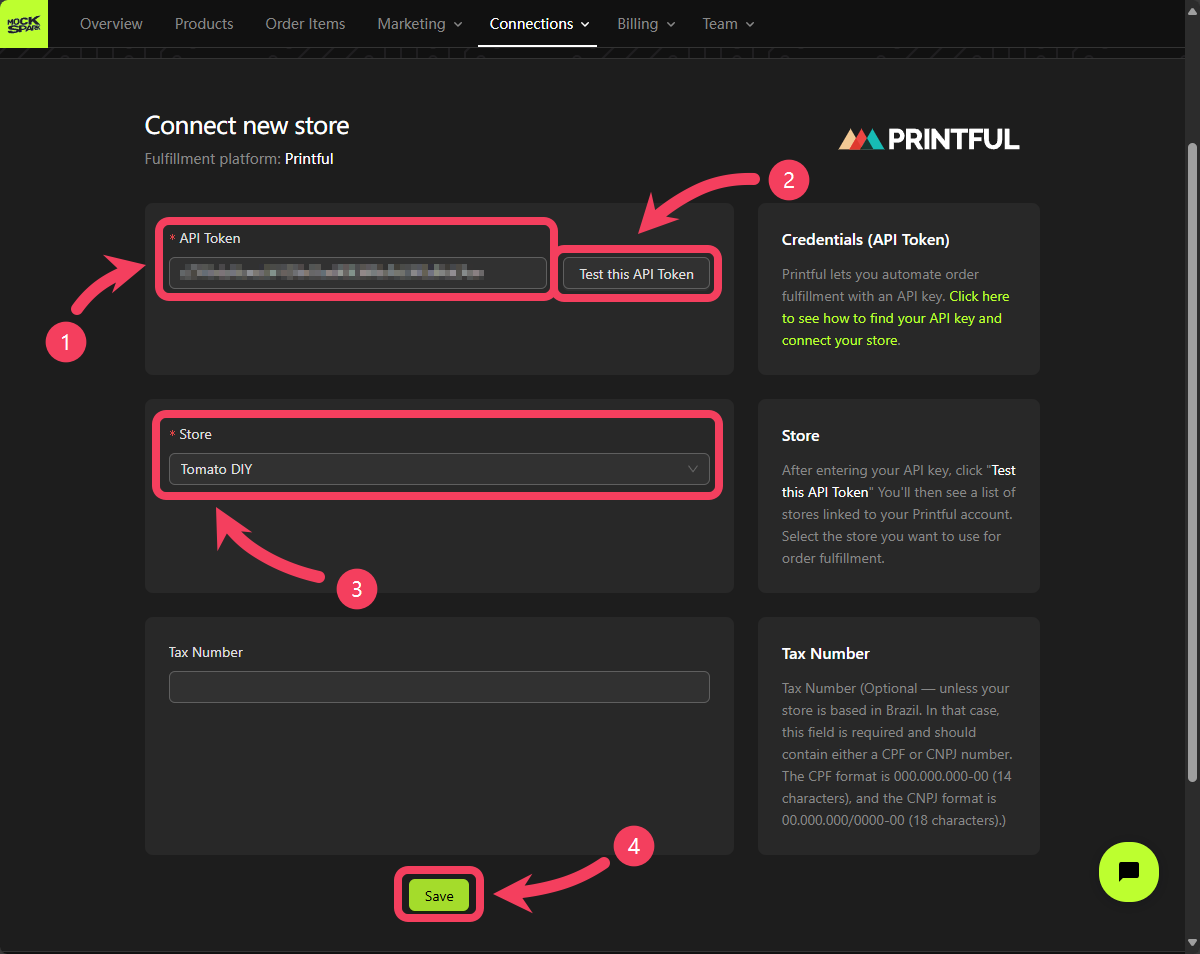Expand the Marketing menu
The height and width of the screenshot is (954, 1200).
(x=420, y=24)
